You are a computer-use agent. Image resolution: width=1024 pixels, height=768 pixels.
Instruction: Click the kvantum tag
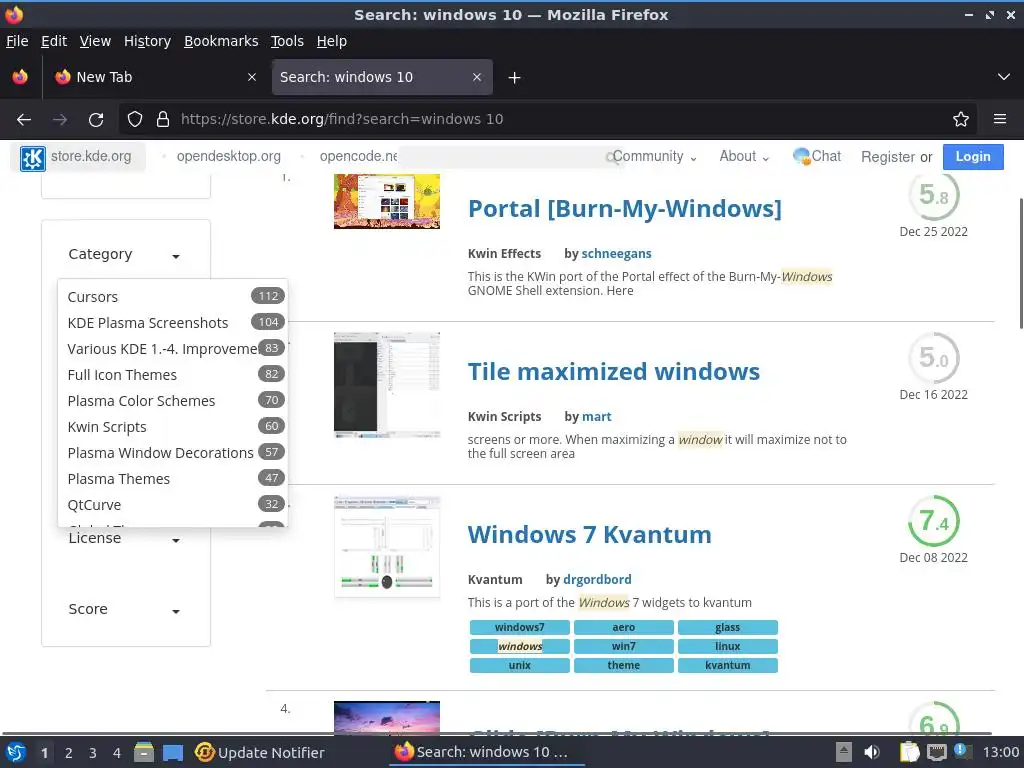pyautogui.click(x=728, y=665)
